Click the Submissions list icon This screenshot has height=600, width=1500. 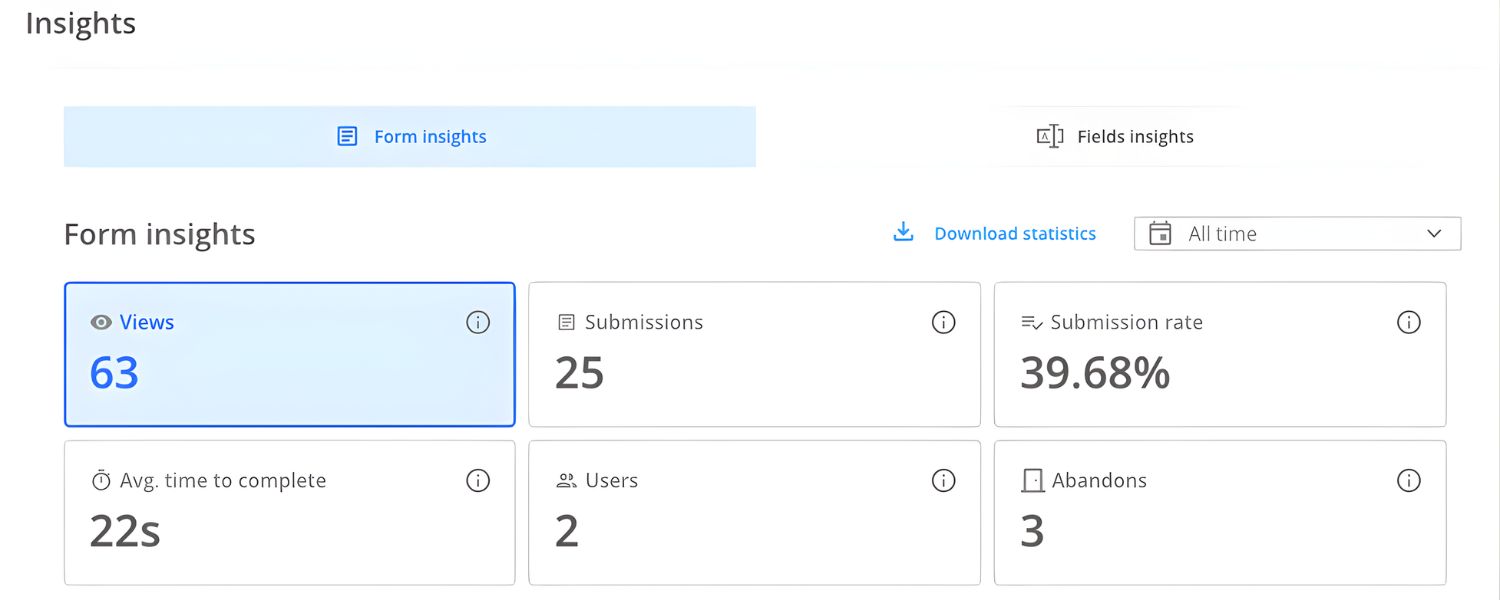coord(565,322)
